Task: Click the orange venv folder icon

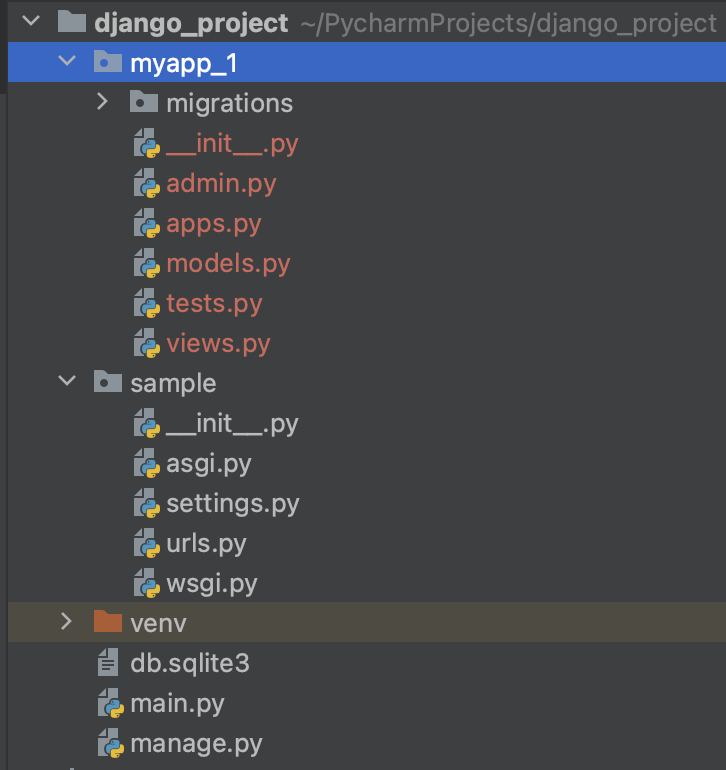Action: [108, 622]
